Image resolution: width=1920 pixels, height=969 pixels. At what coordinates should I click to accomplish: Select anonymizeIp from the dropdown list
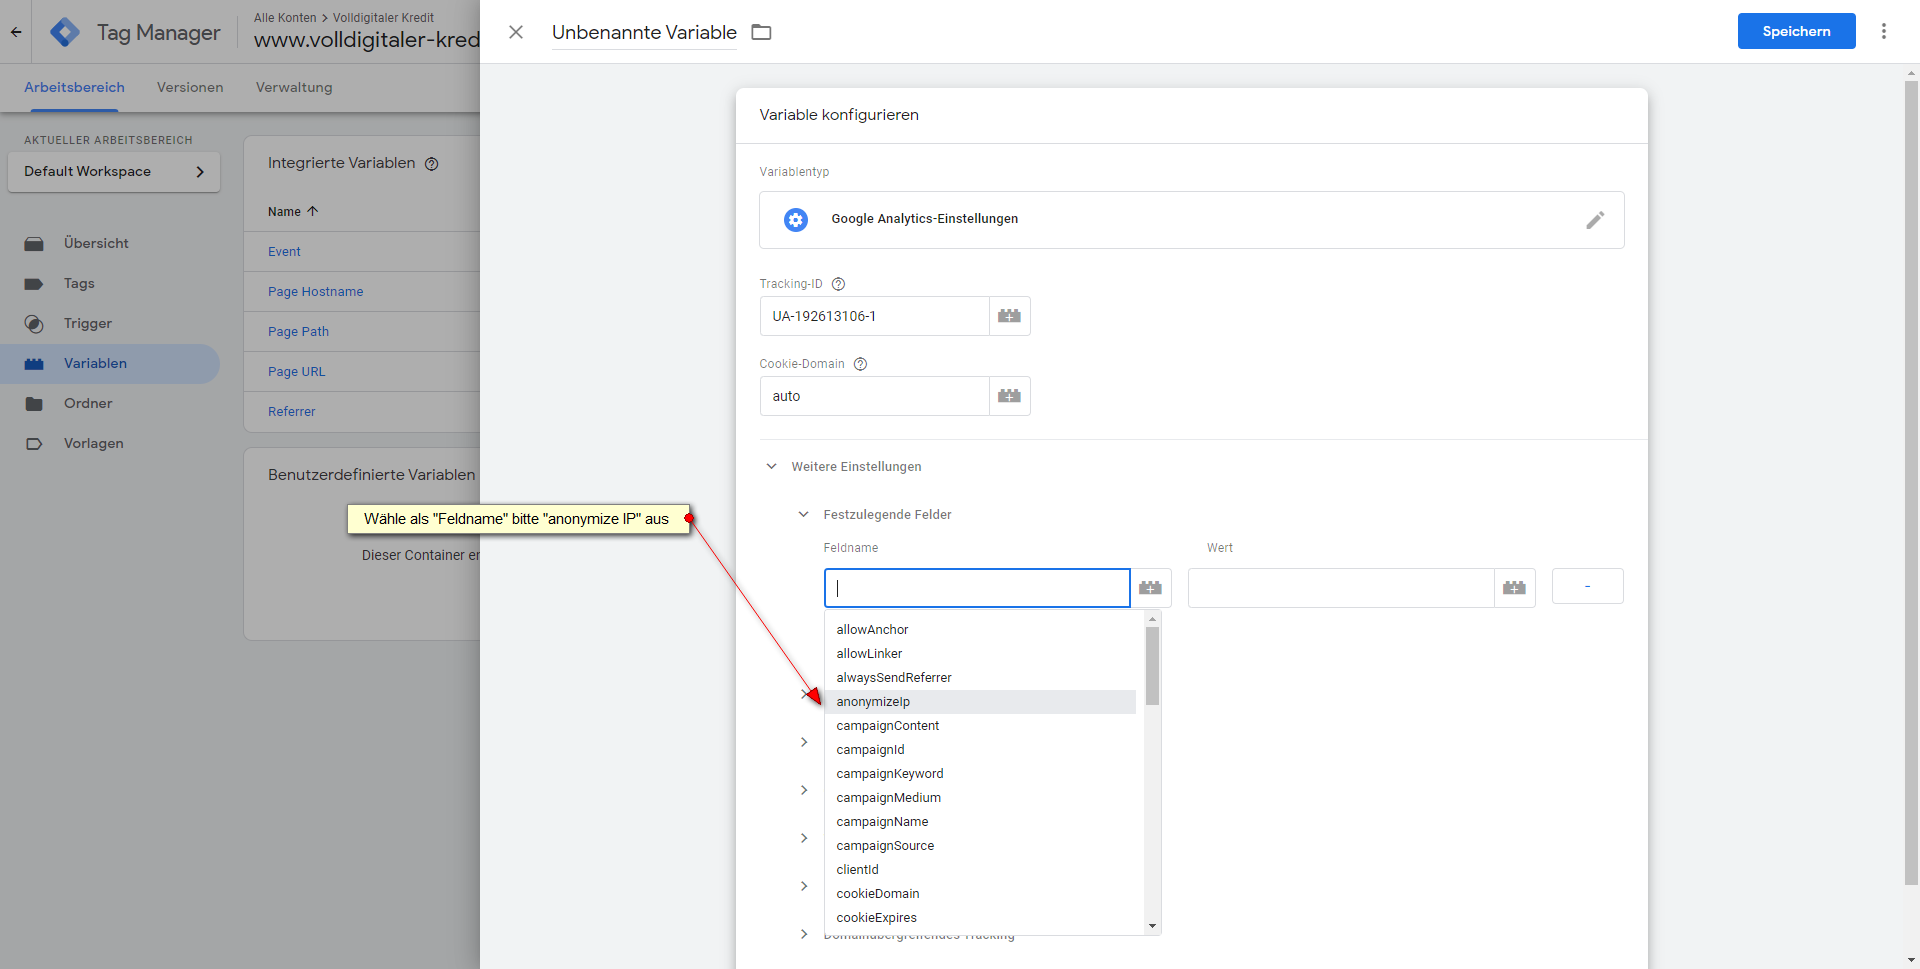click(873, 702)
